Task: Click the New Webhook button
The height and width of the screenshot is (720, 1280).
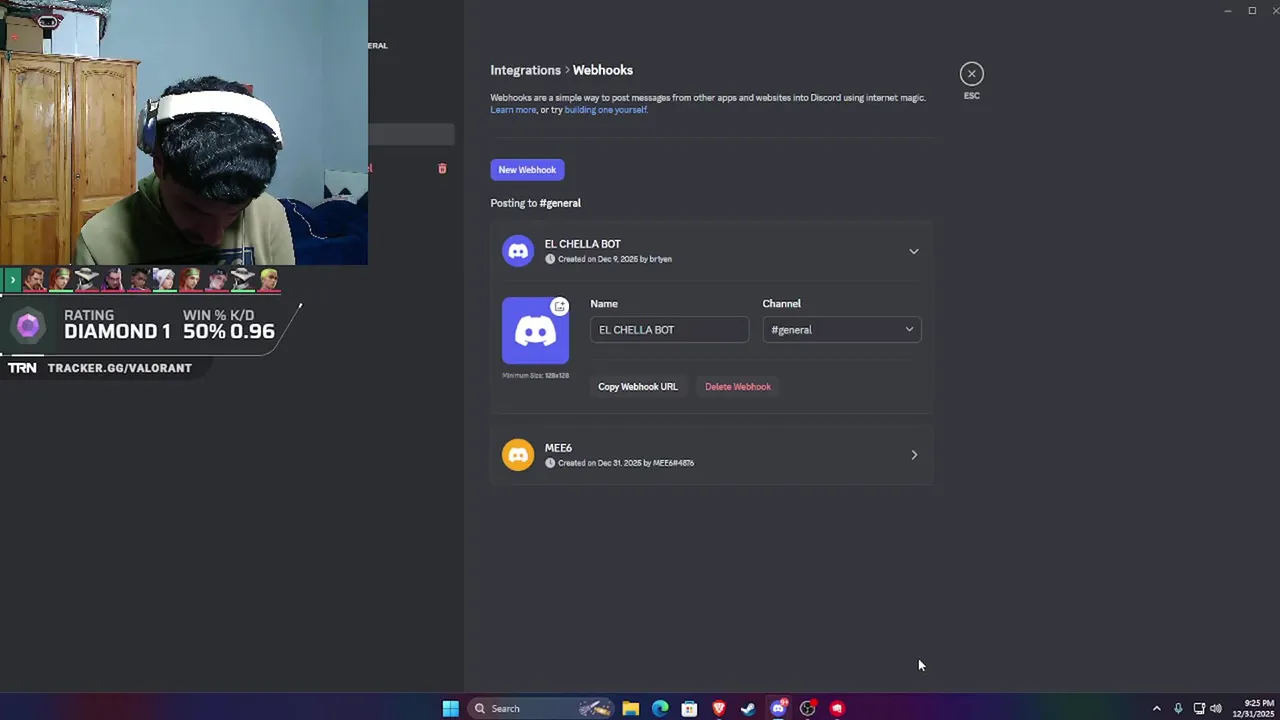Action: (527, 170)
